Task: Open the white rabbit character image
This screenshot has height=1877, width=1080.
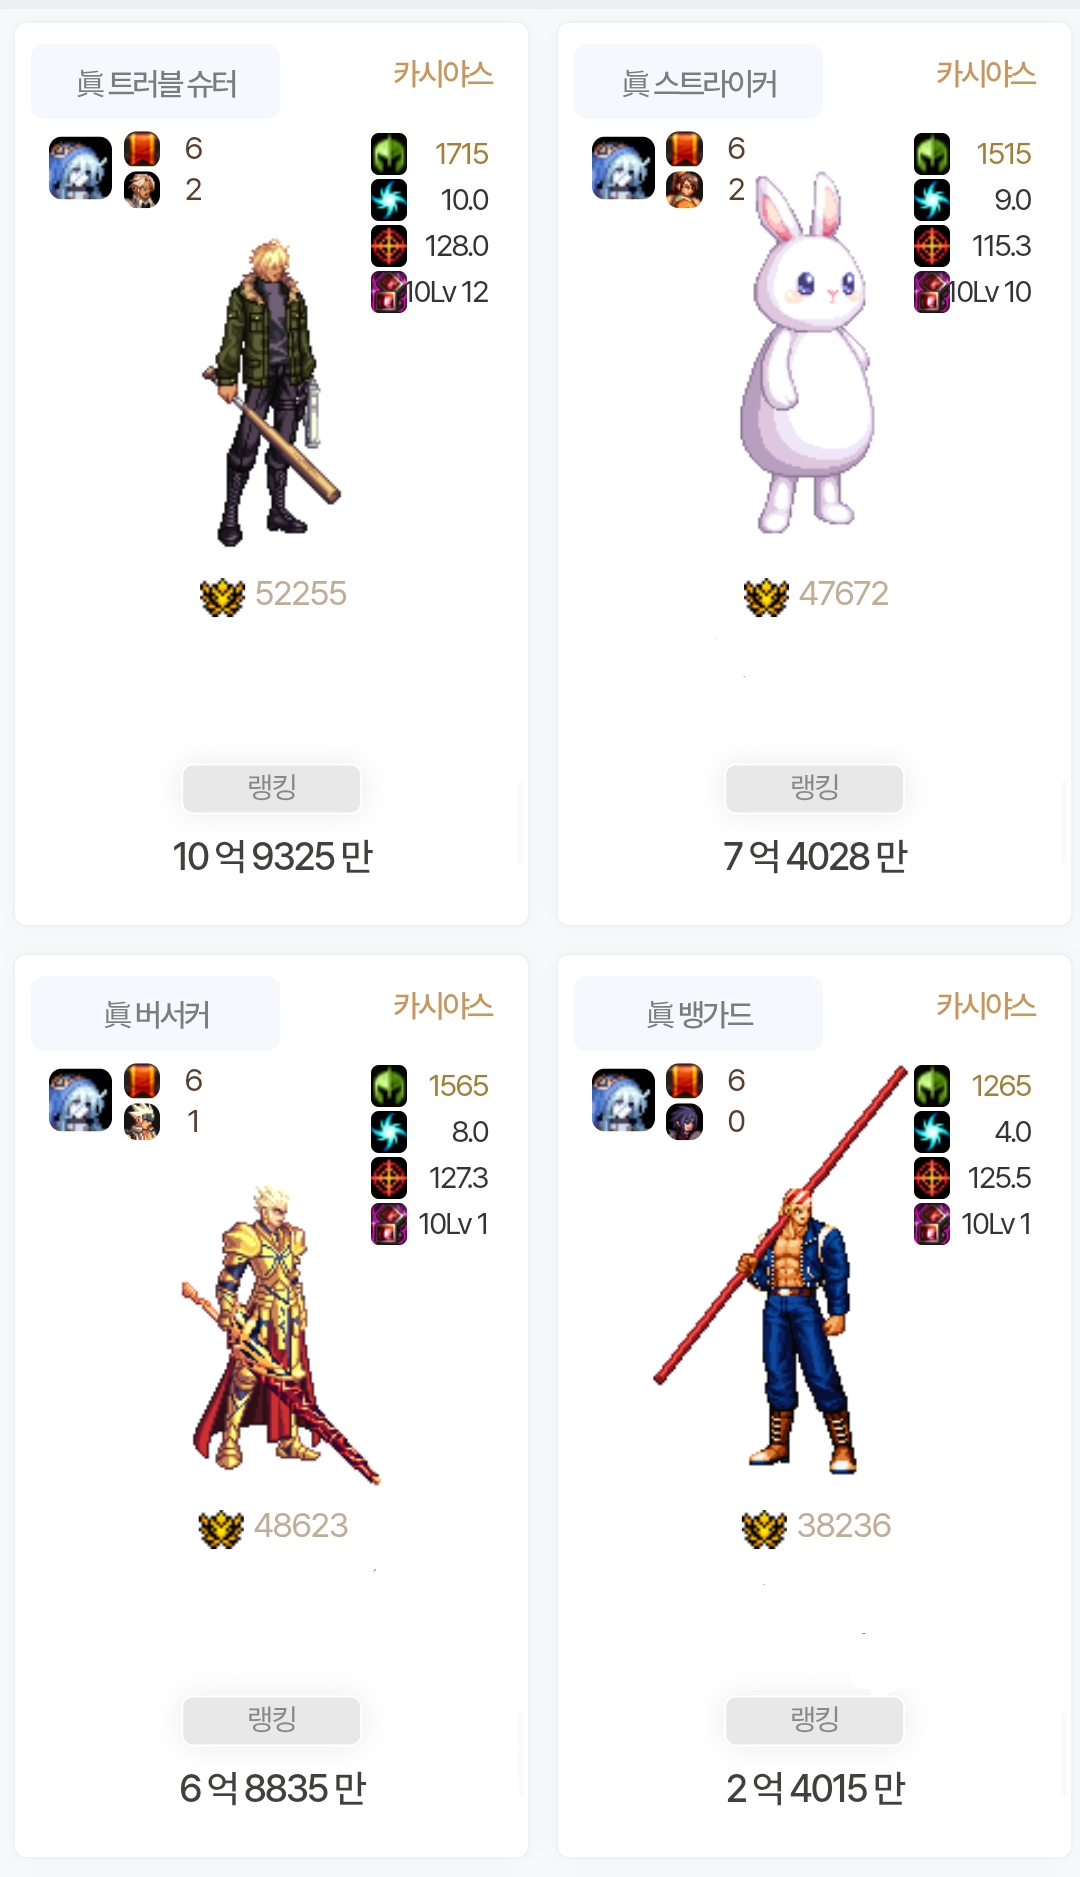Action: point(807,352)
